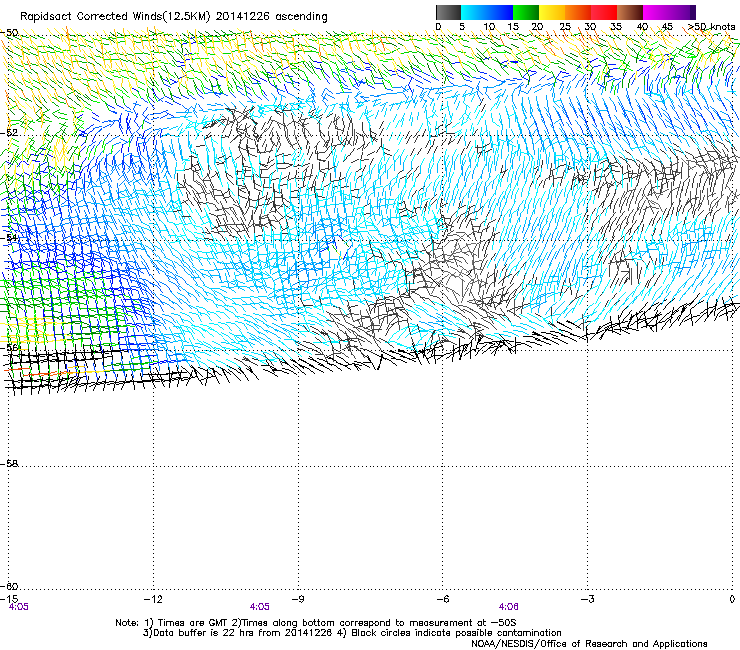Image resolution: width=740 pixels, height=650 pixels.
Task: Click the '-3' longitude axis label
Action: pyautogui.click(x=587, y=599)
